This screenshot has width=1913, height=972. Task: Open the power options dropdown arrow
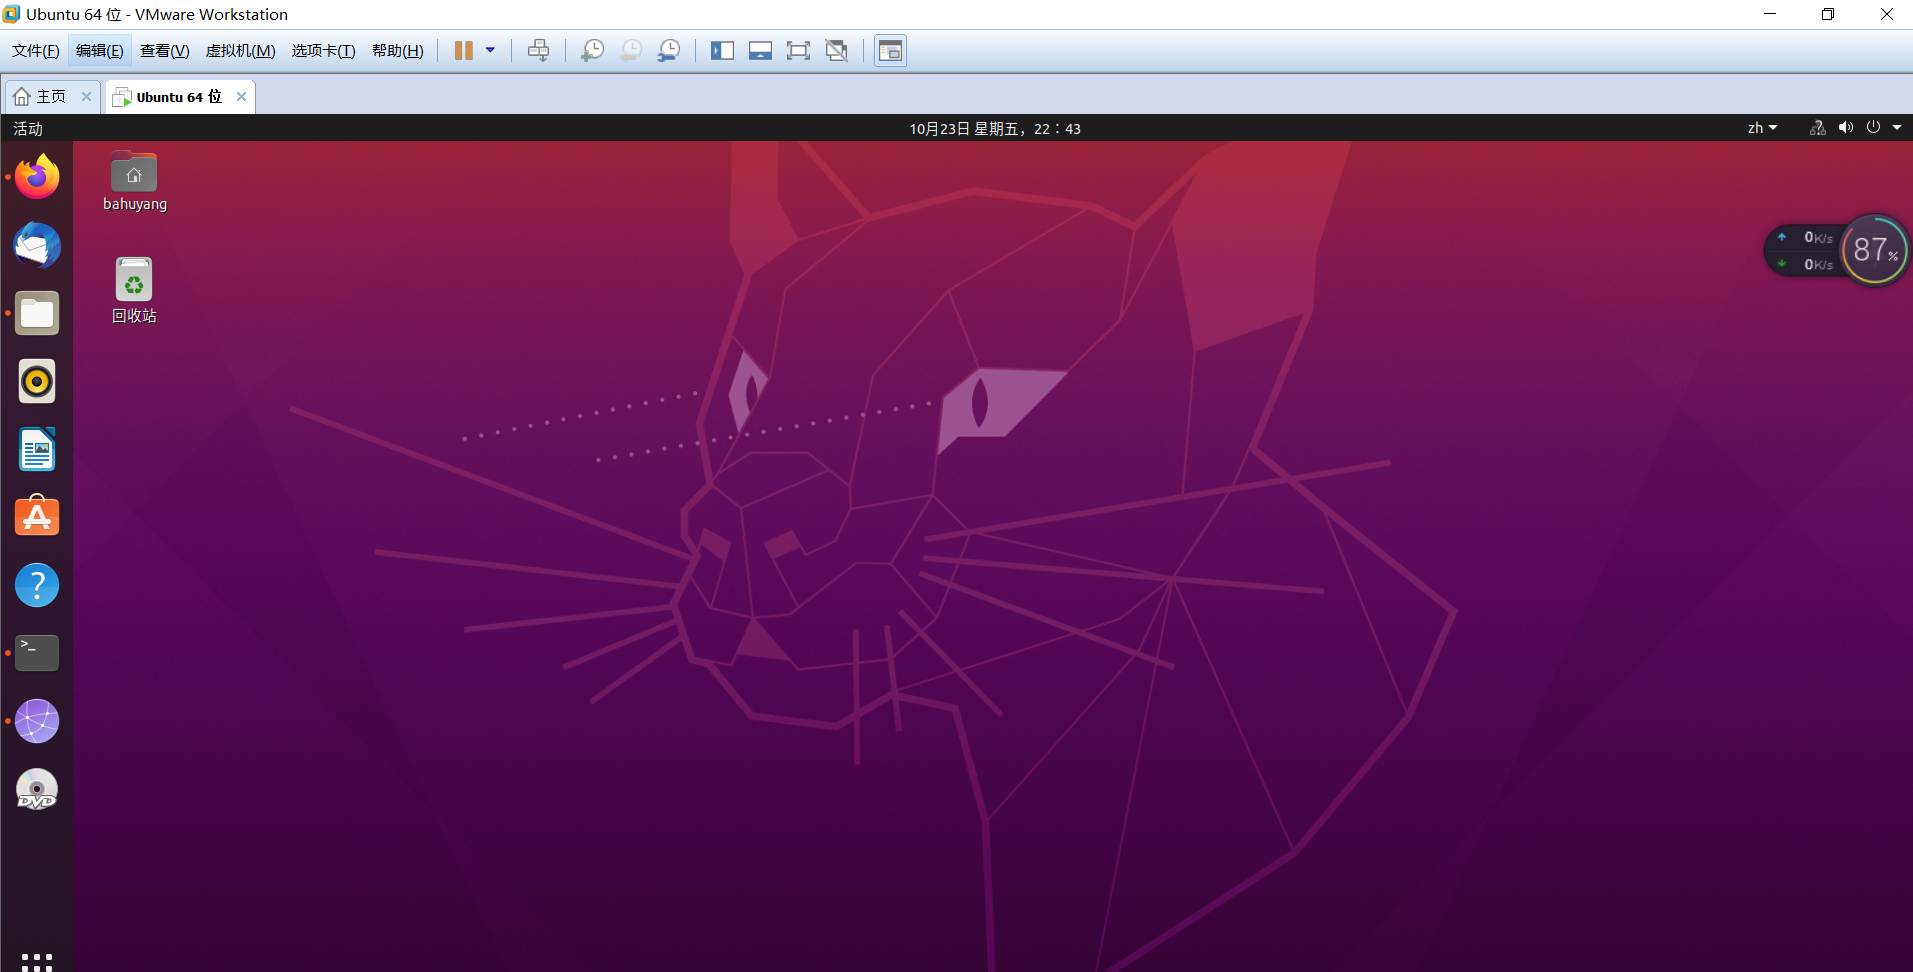[490, 51]
